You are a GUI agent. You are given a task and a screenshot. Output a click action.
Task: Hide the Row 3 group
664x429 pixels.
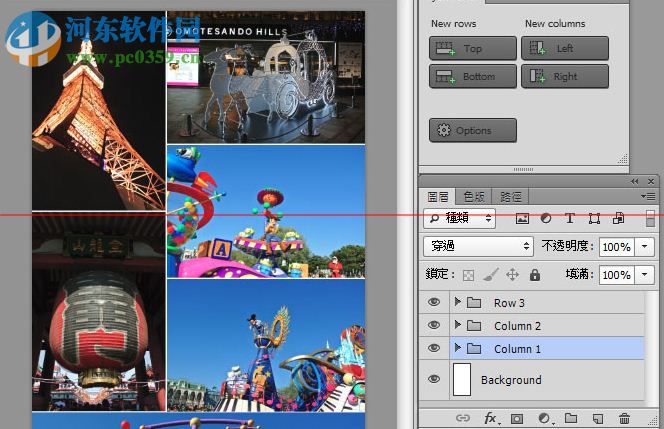pos(434,302)
